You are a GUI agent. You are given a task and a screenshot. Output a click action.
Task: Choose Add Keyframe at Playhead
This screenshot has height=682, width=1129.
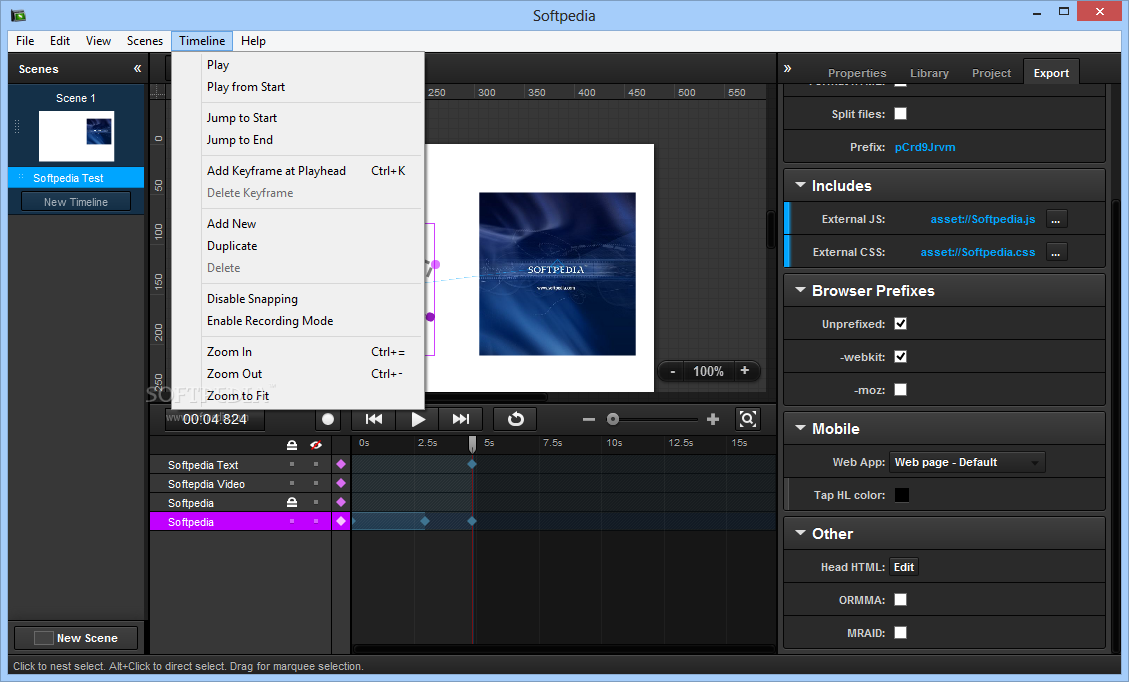(298, 171)
